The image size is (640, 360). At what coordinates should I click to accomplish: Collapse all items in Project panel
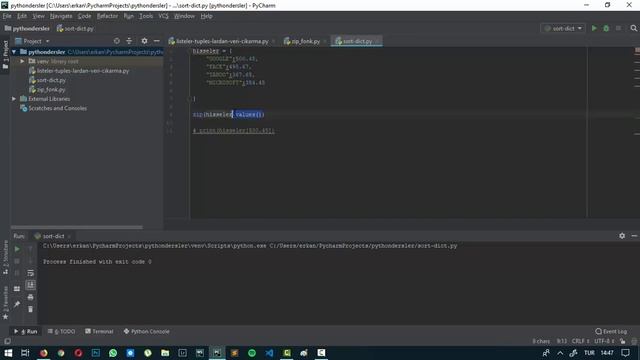pos(129,41)
